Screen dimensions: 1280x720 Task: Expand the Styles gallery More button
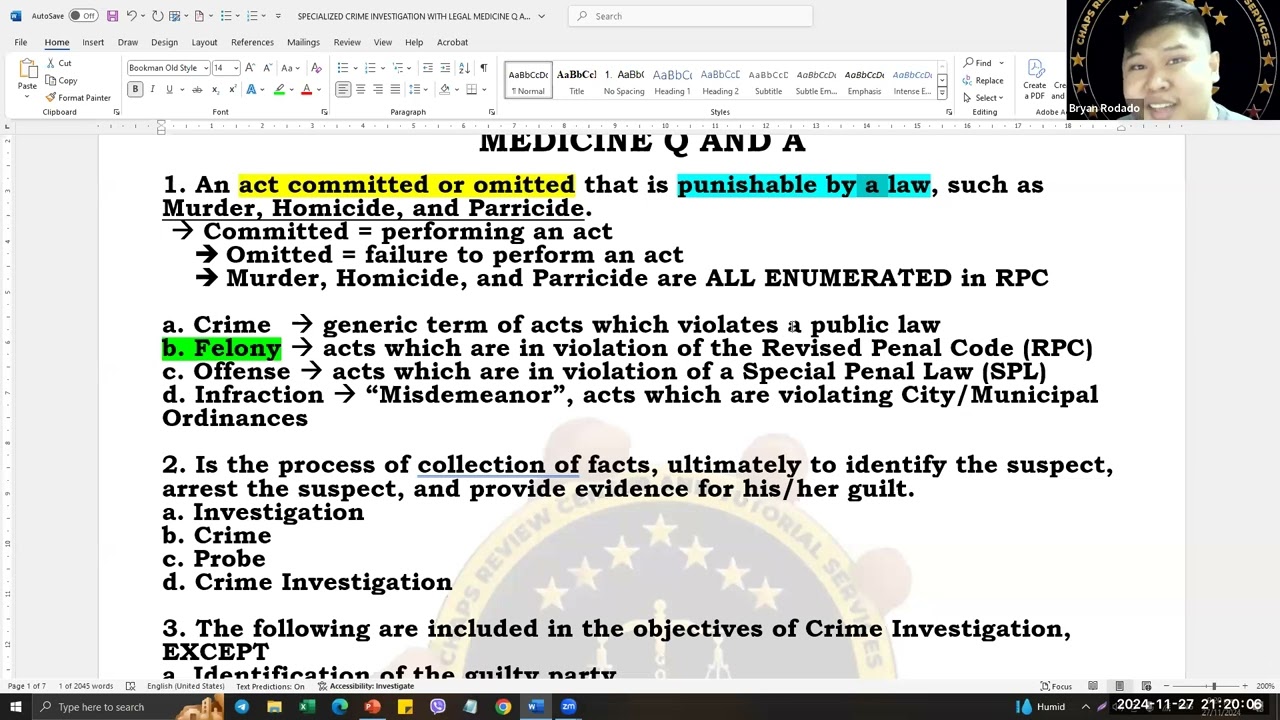(942, 93)
